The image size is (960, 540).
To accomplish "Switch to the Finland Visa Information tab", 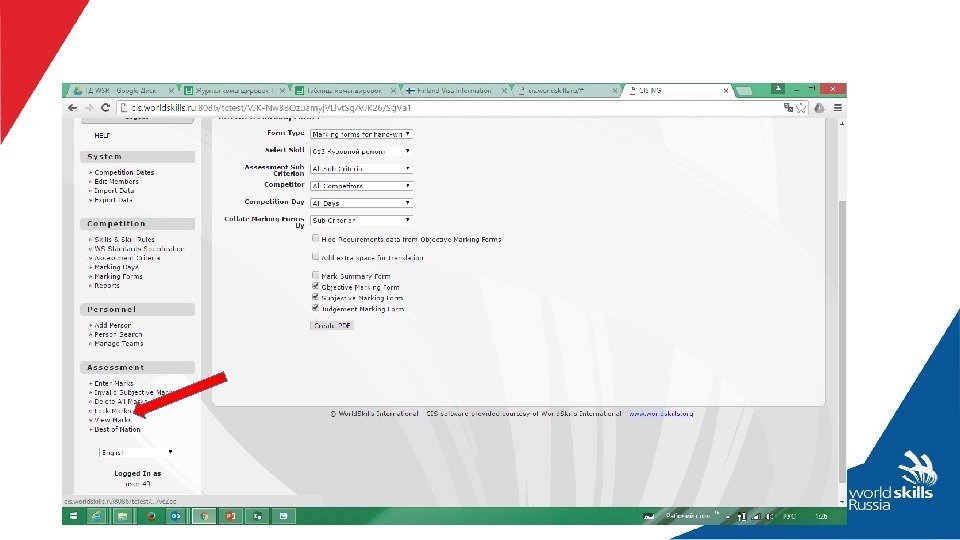I will [x=454, y=91].
